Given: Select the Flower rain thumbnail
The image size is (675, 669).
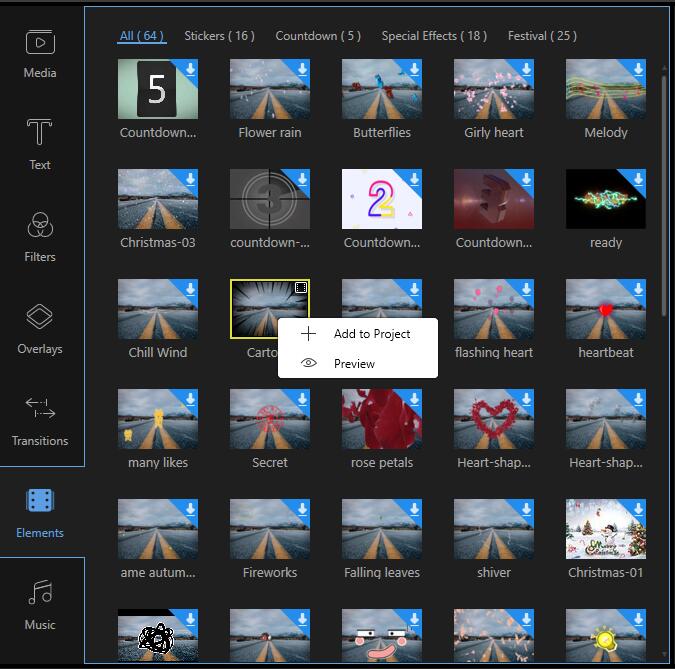Looking at the screenshot, I should (x=270, y=89).
